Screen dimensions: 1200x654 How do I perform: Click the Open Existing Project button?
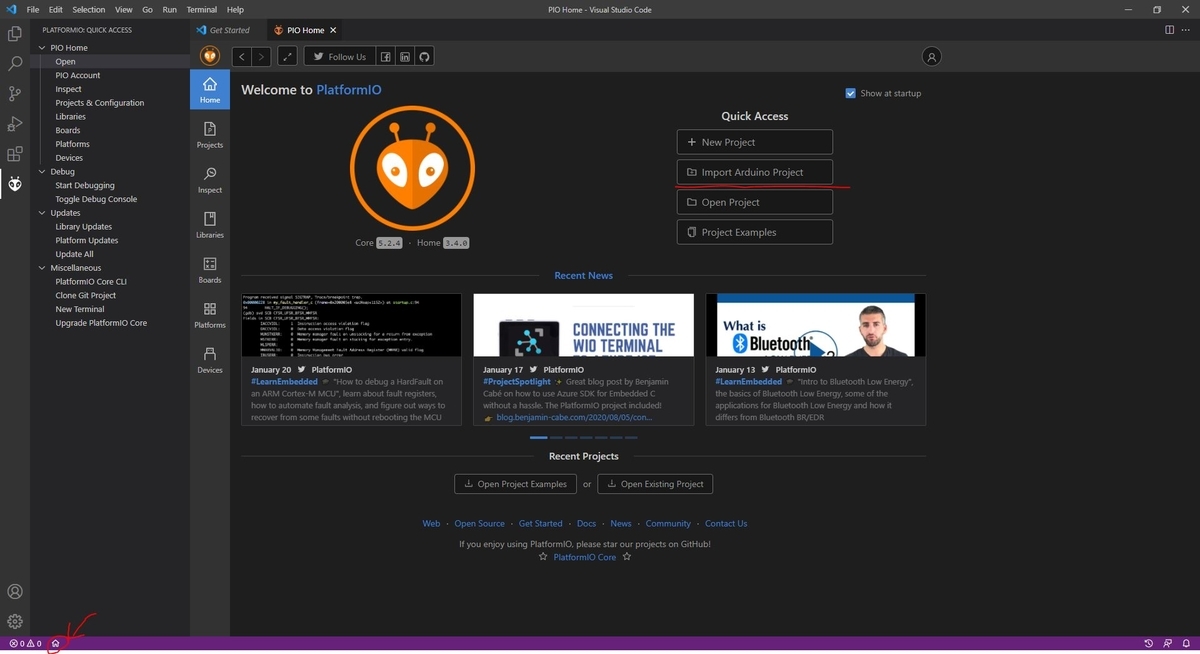click(655, 484)
